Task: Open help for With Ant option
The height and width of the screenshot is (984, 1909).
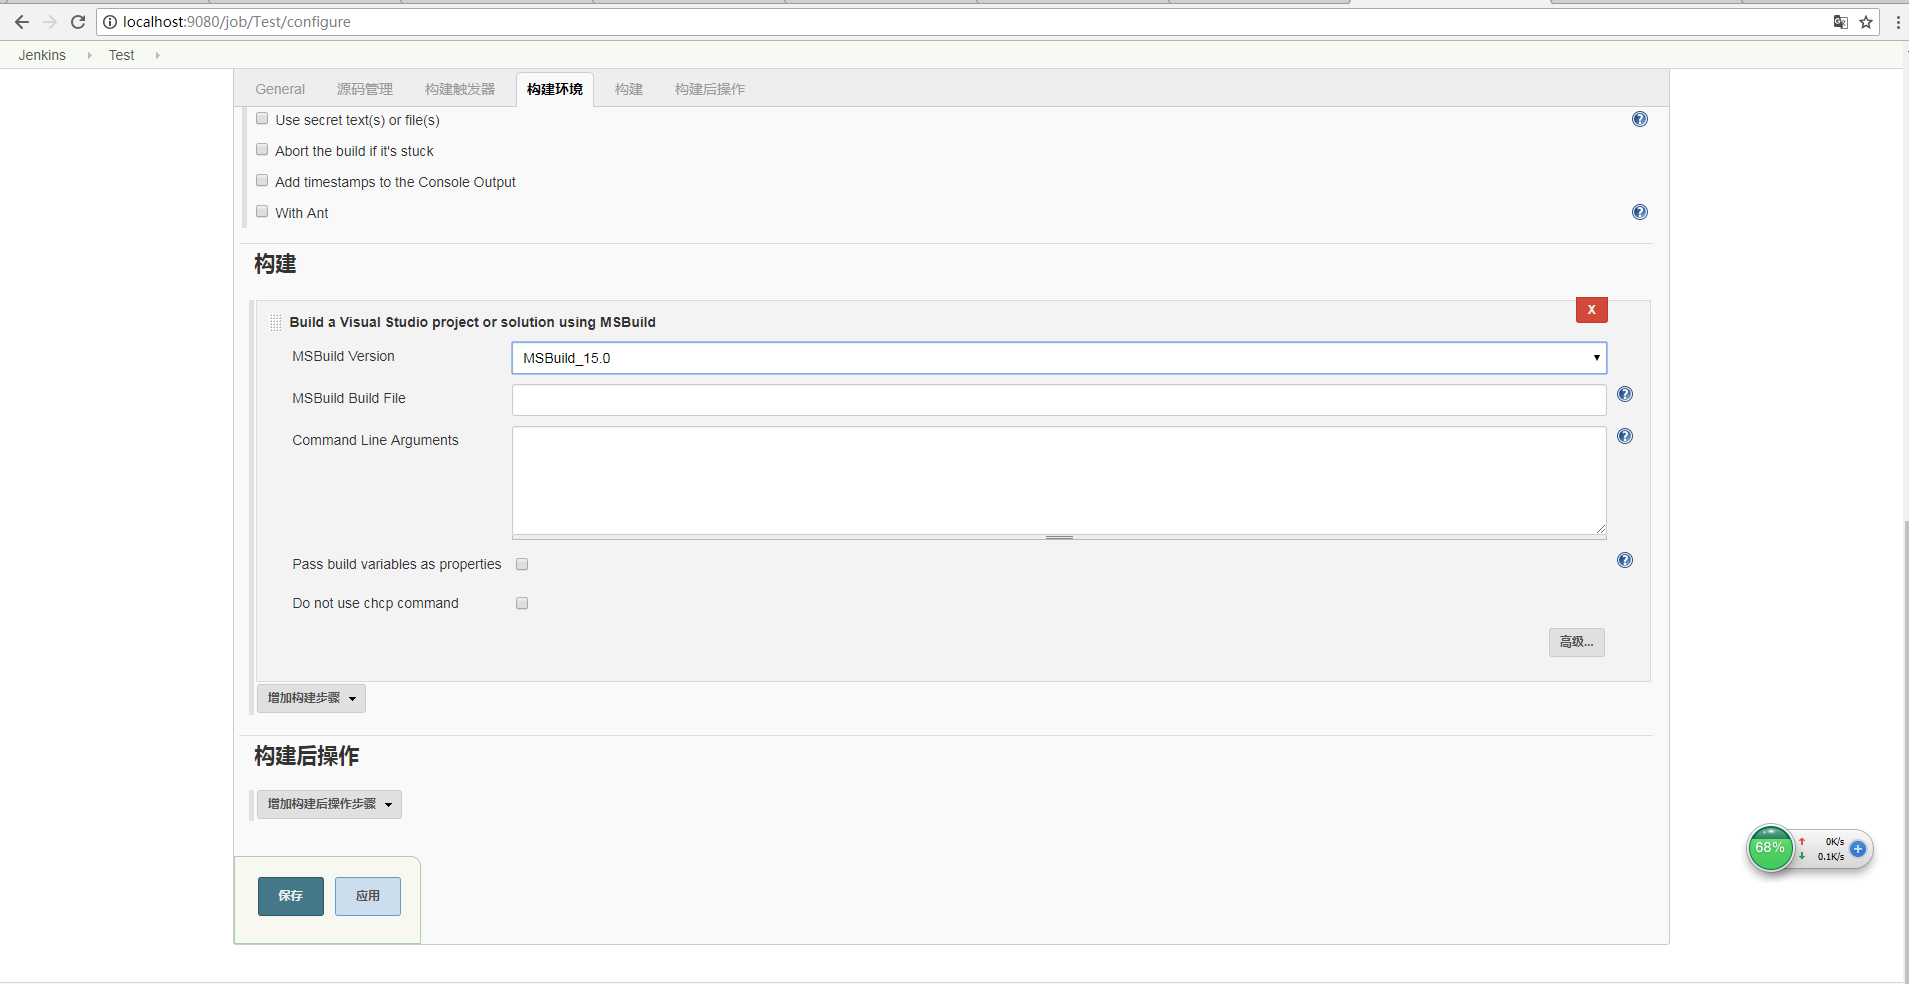Action: coord(1640,212)
